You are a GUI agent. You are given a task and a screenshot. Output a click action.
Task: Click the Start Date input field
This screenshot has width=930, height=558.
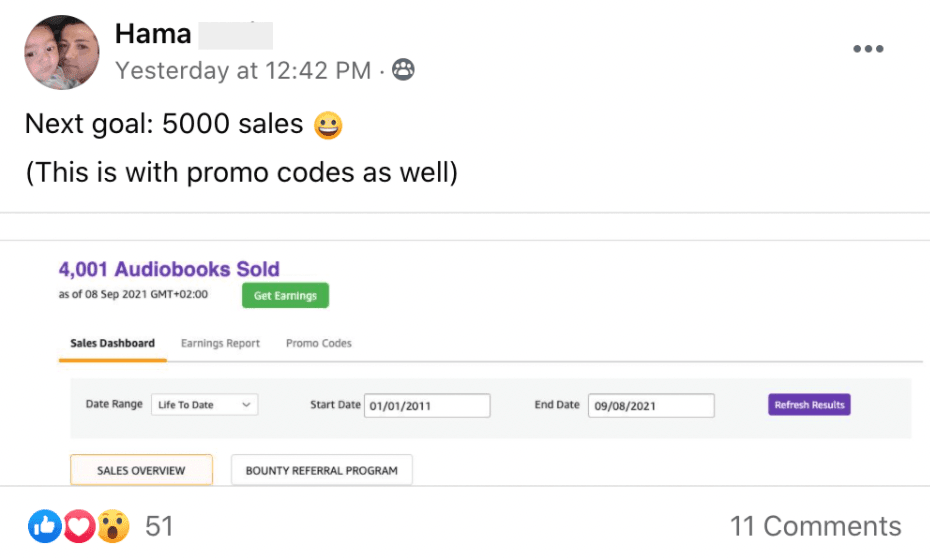[427, 405]
